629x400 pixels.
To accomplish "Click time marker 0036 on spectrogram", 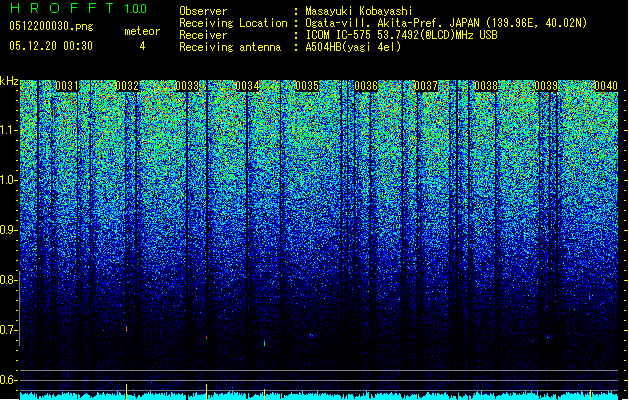I will [x=366, y=86].
